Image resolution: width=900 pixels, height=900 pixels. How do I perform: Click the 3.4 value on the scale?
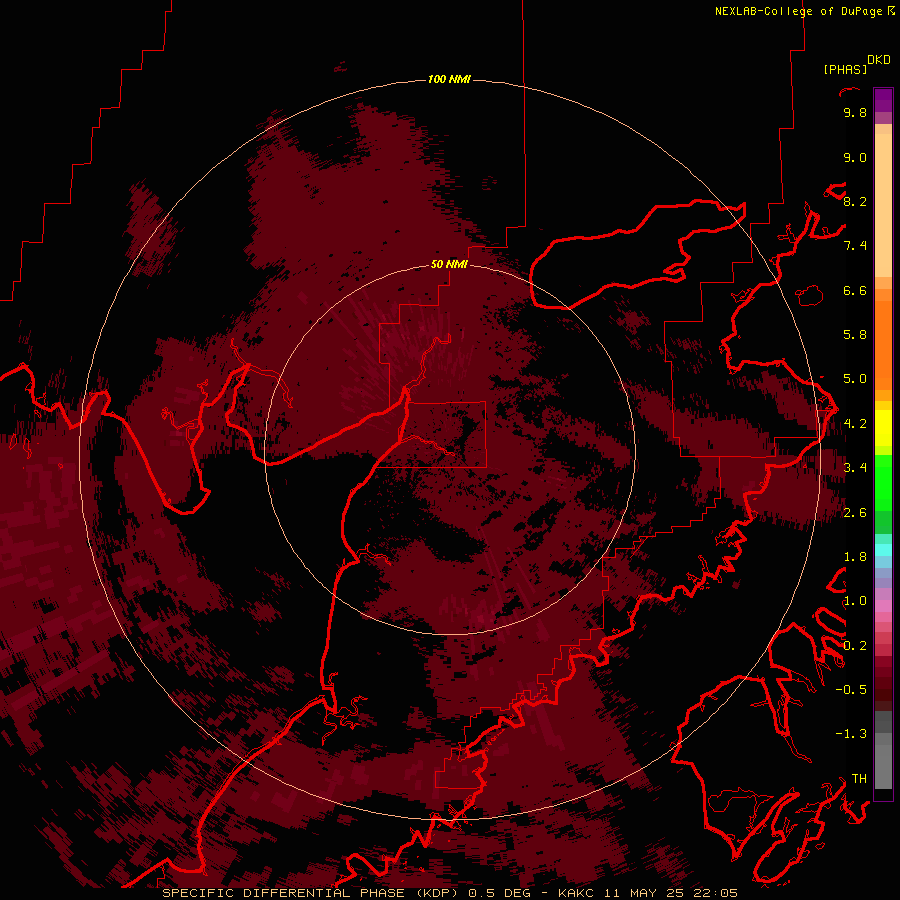point(855,468)
